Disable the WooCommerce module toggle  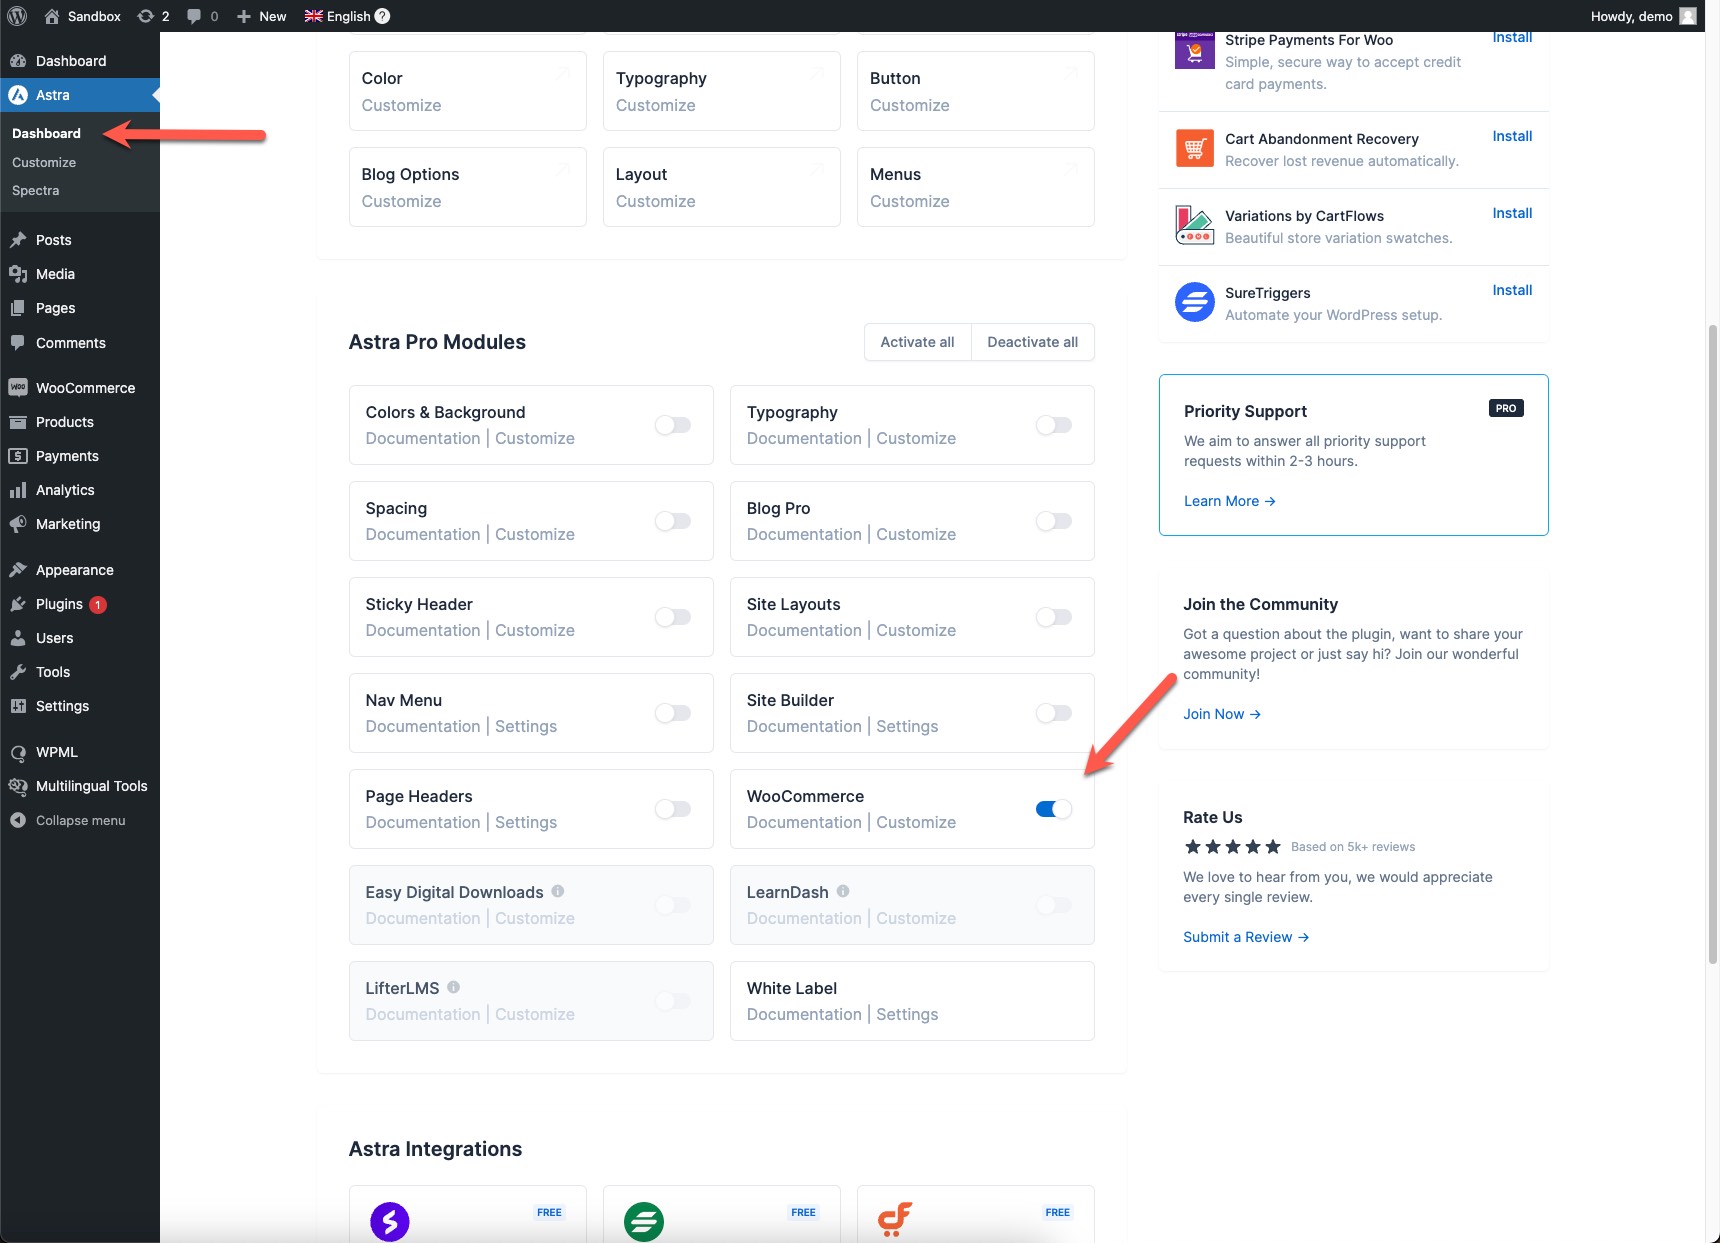pyautogui.click(x=1054, y=809)
